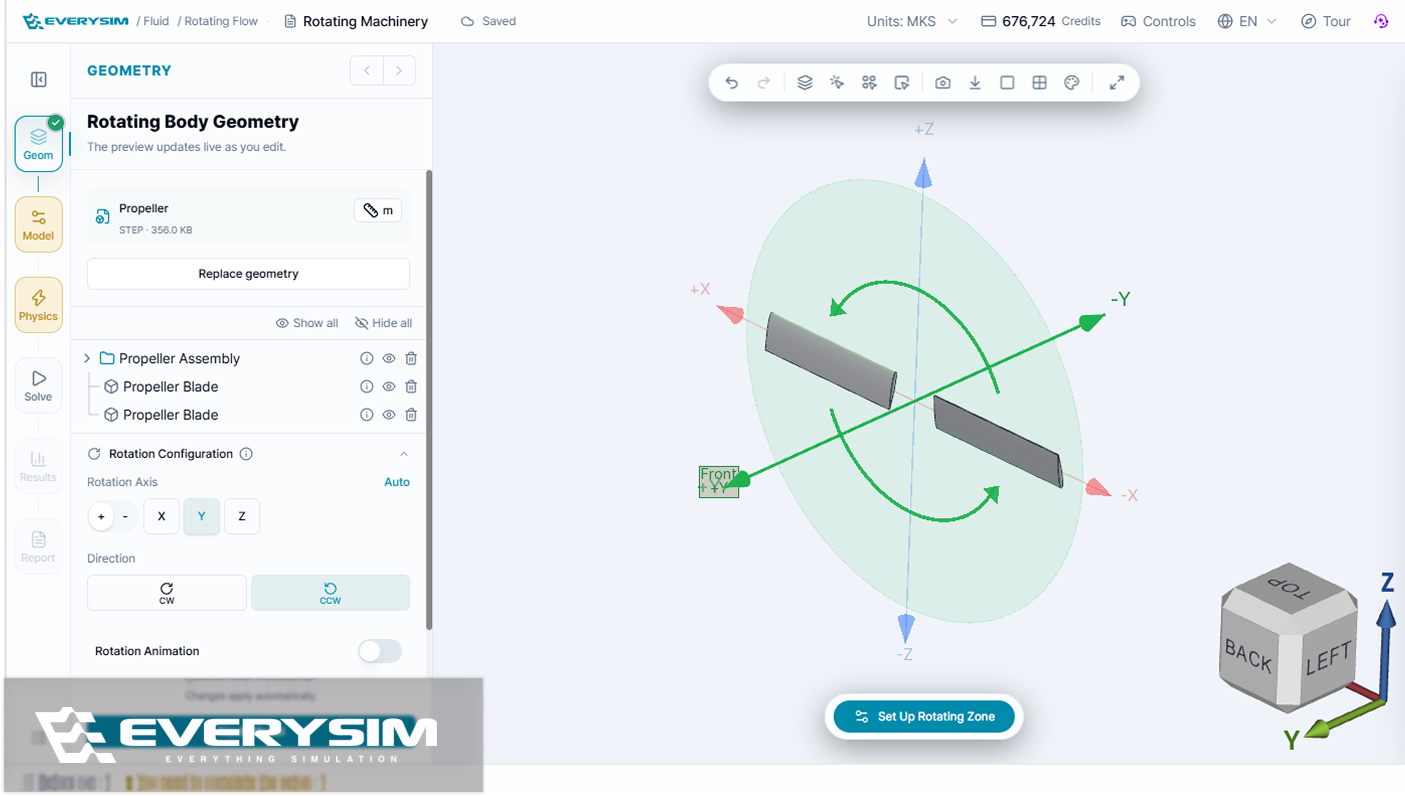Switch to the four-pane grid view icon
The height and width of the screenshot is (796, 1405).
1040,83
